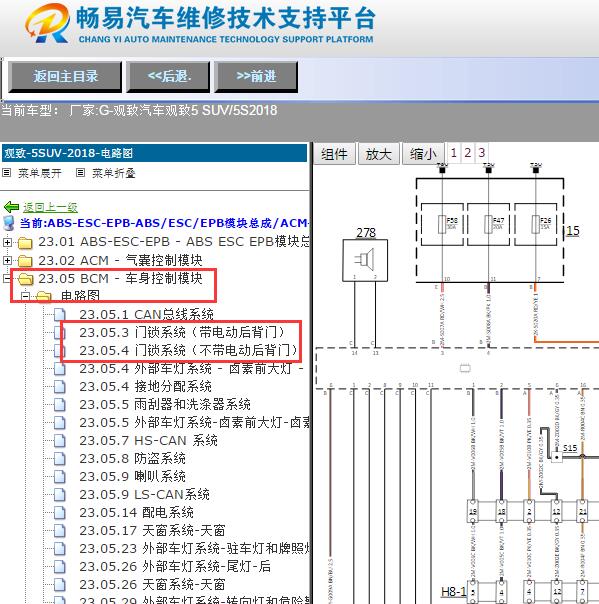Collapse the 电路图 subfolder
Screen dimensions: 599x604
25,296
